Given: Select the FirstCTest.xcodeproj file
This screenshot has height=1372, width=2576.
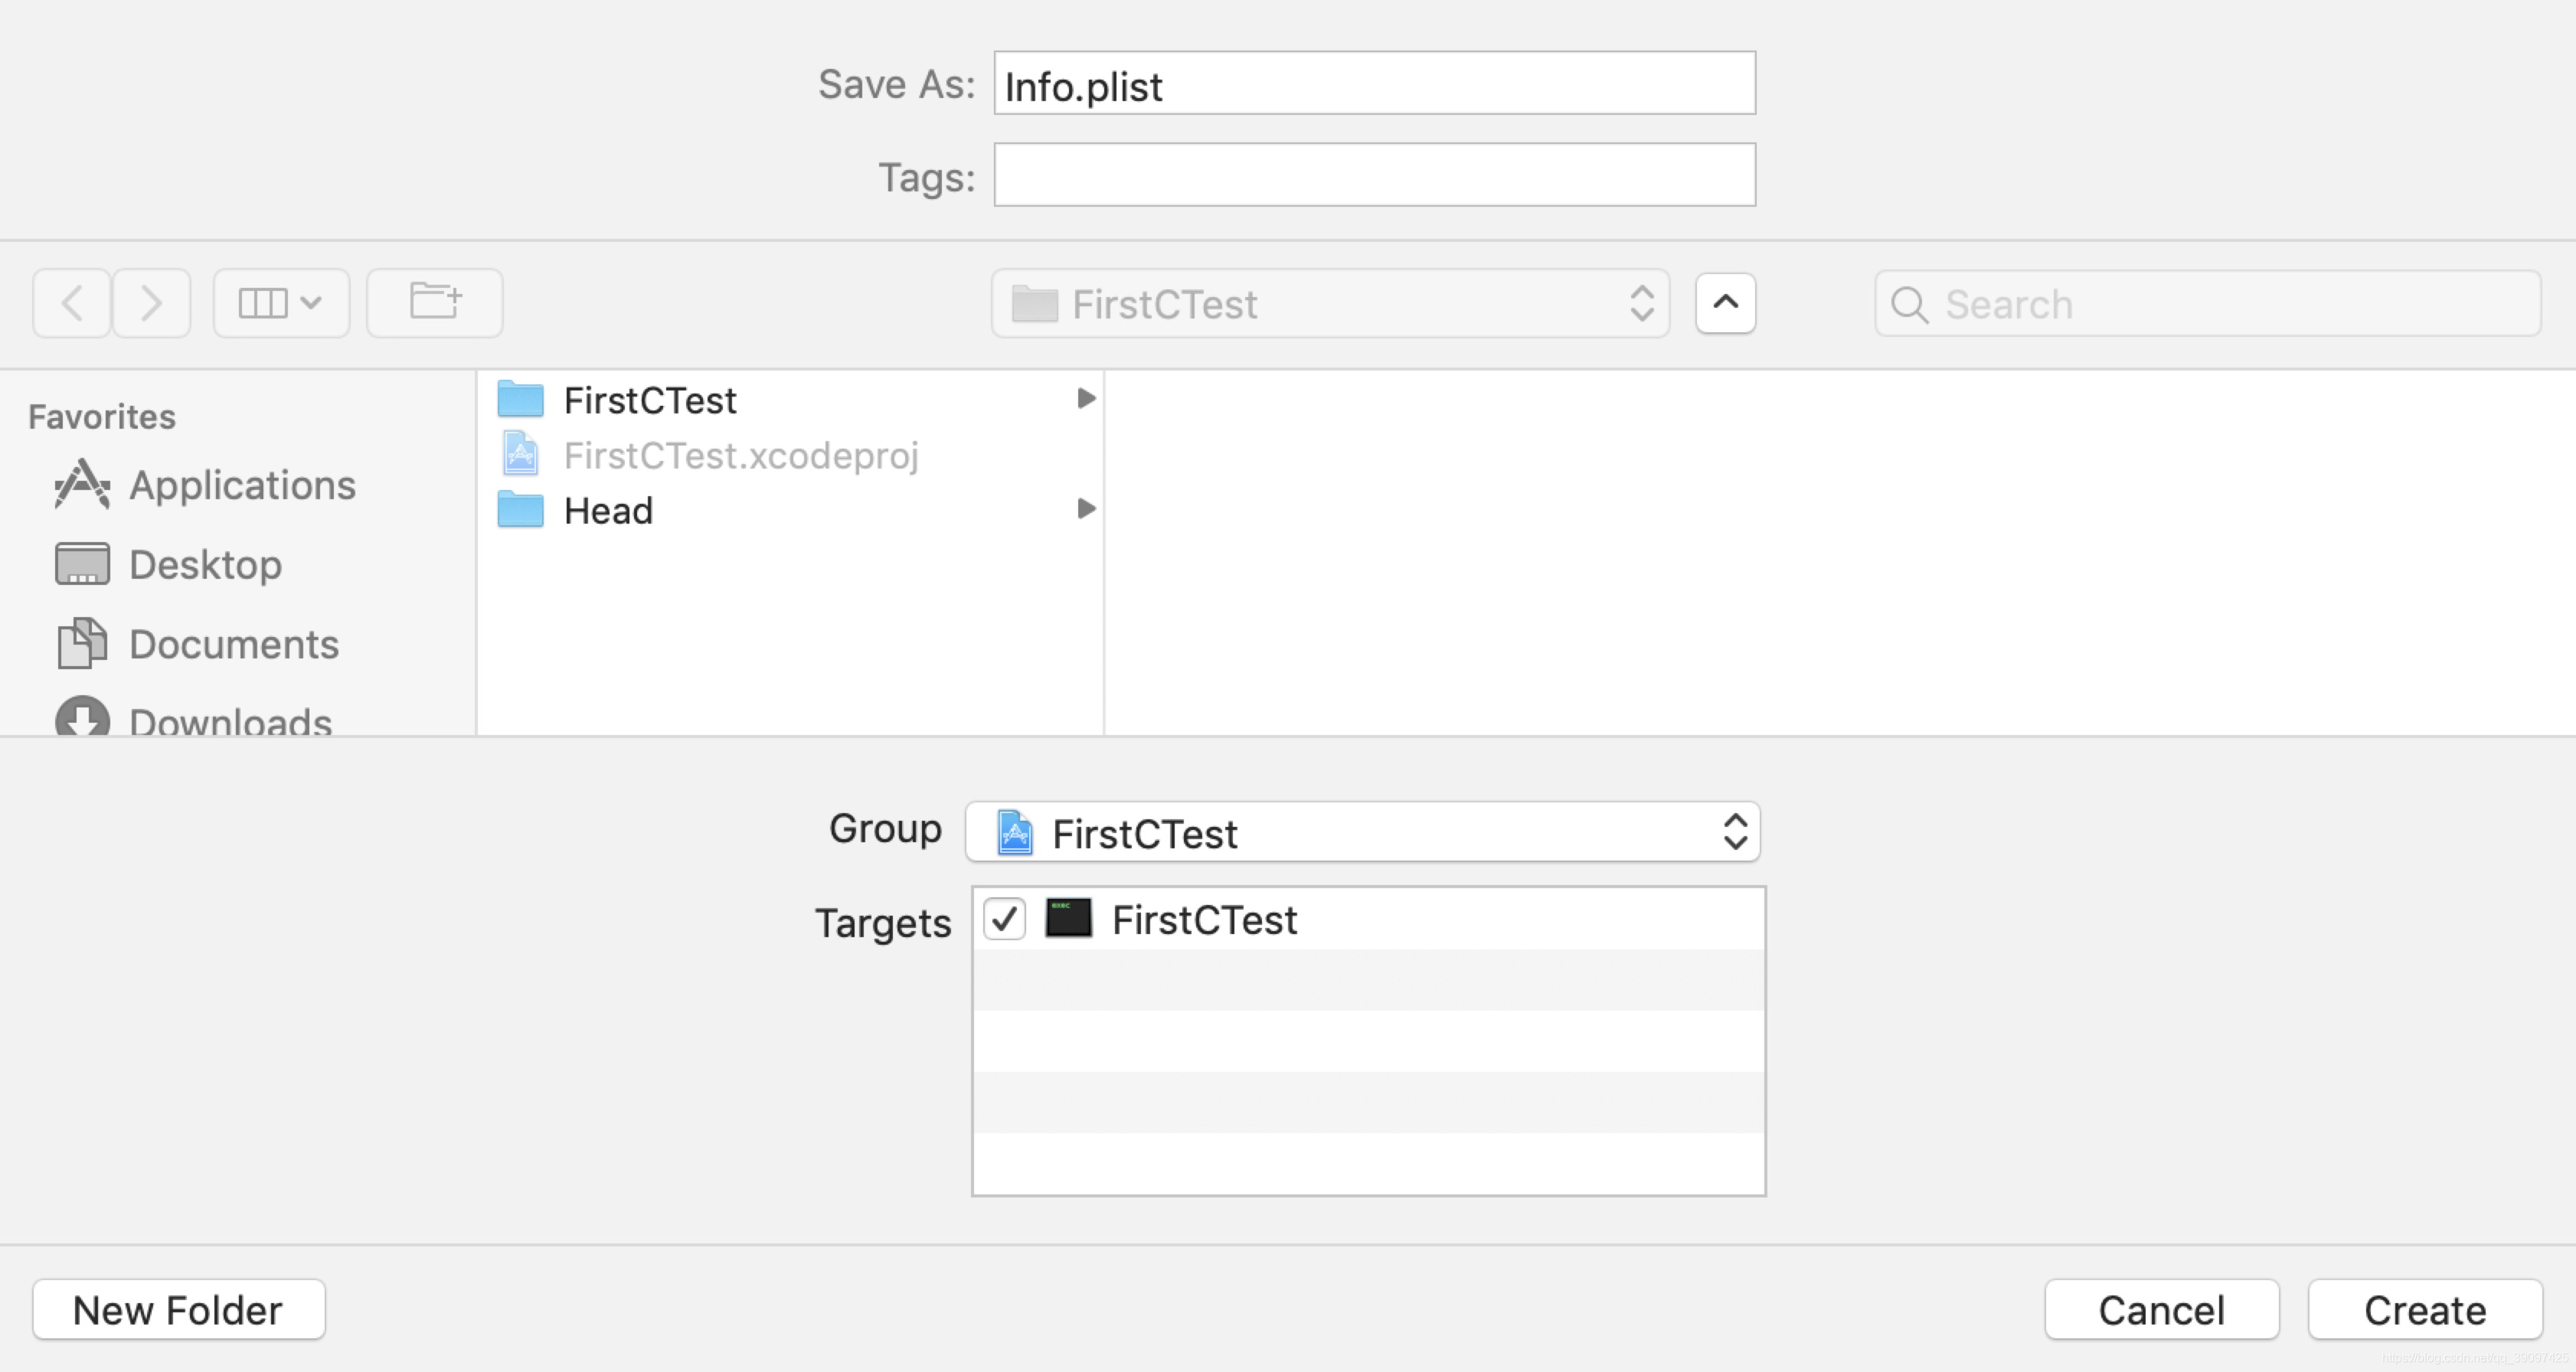Looking at the screenshot, I should [740, 456].
